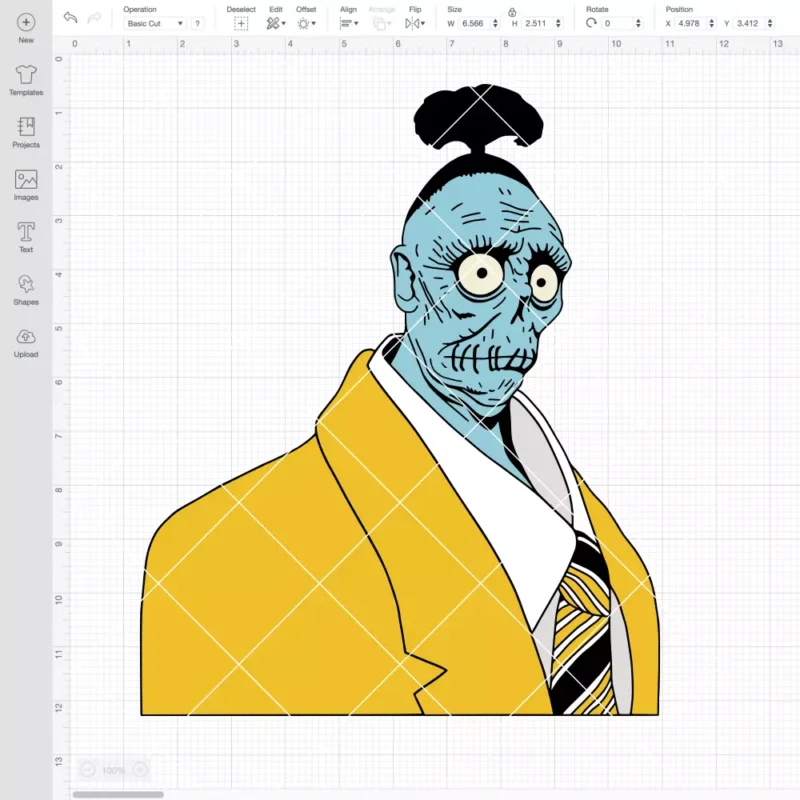This screenshot has width=800, height=800.
Task: Click the Deselect icon
Action: point(241,23)
